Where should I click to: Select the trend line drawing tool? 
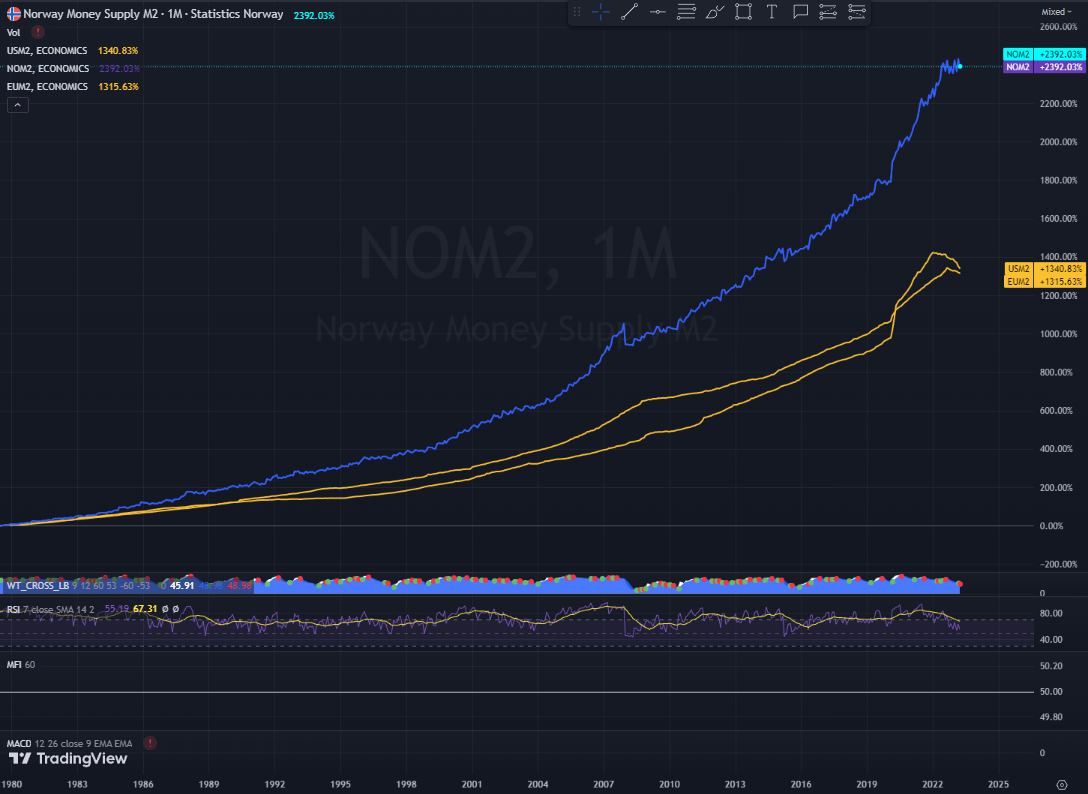tap(629, 12)
